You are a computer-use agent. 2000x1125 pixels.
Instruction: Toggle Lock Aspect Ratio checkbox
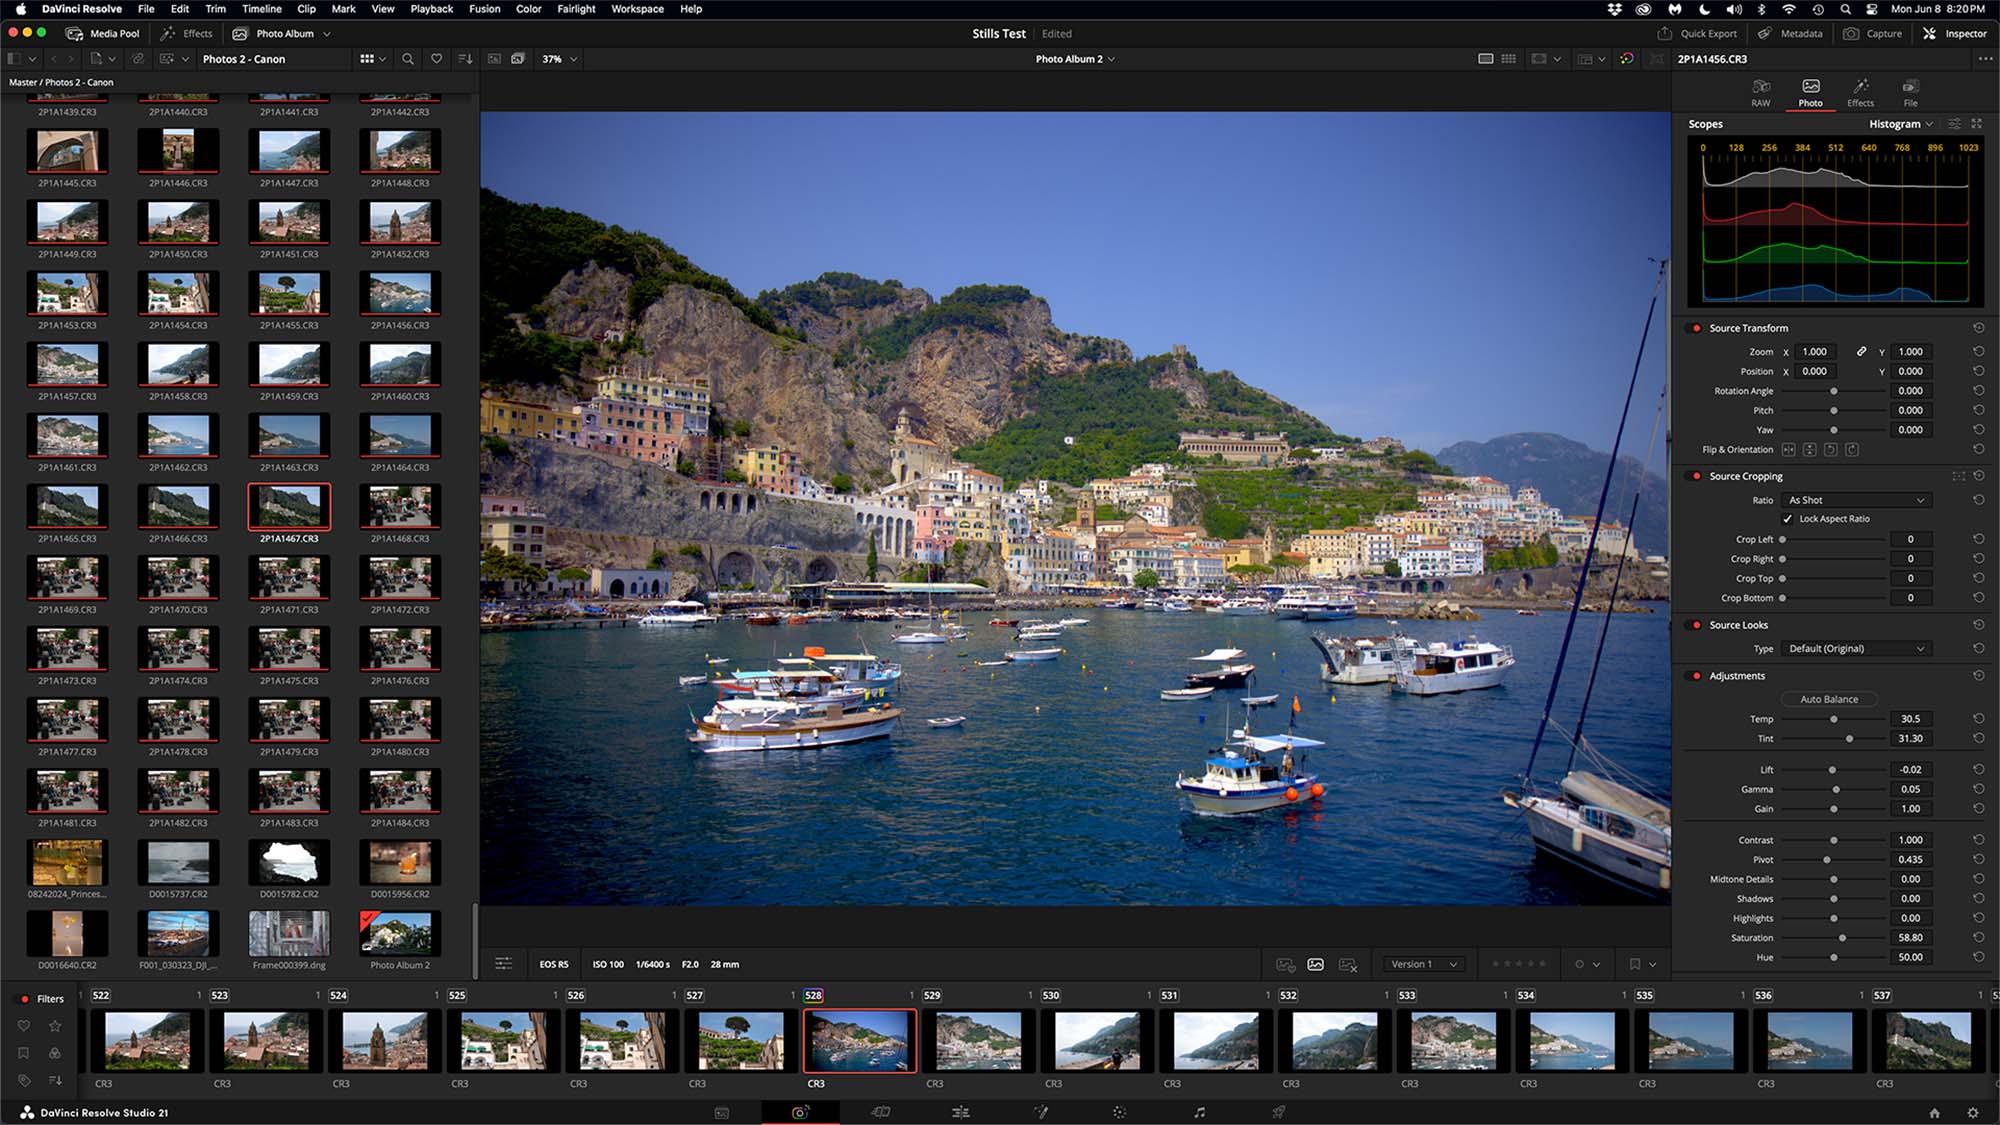pyautogui.click(x=1787, y=519)
